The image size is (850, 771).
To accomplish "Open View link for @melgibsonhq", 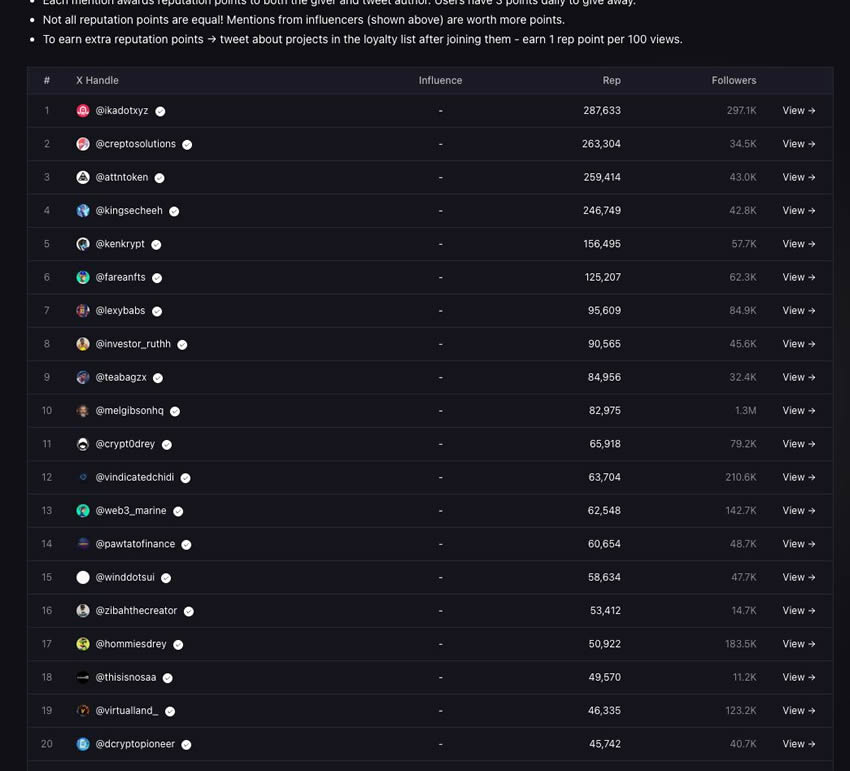I will (x=798, y=411).
